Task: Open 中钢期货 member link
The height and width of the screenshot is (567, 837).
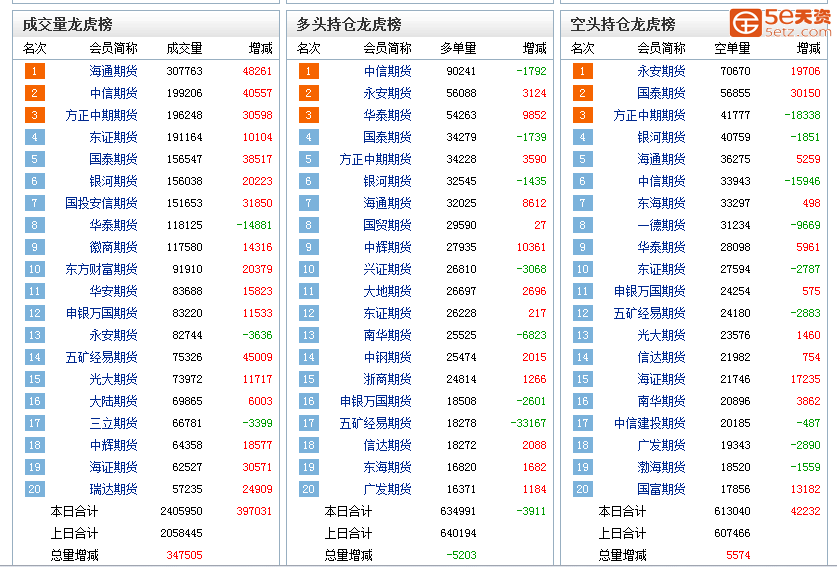Action: [x=388, y=357]
